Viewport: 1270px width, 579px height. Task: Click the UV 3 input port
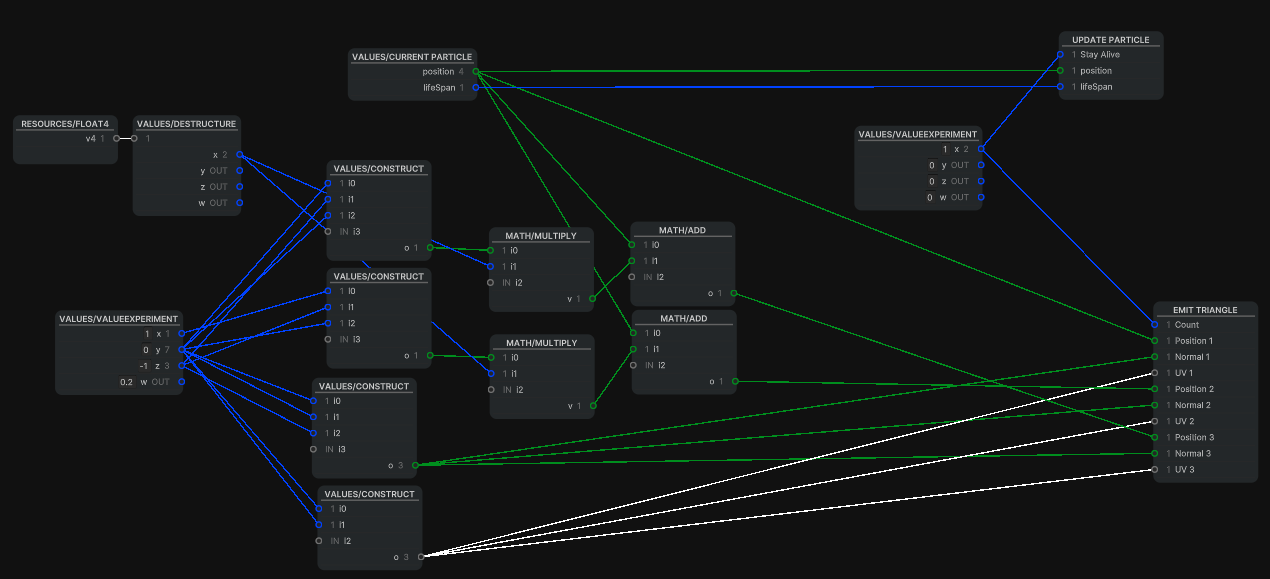(1155, 470)
